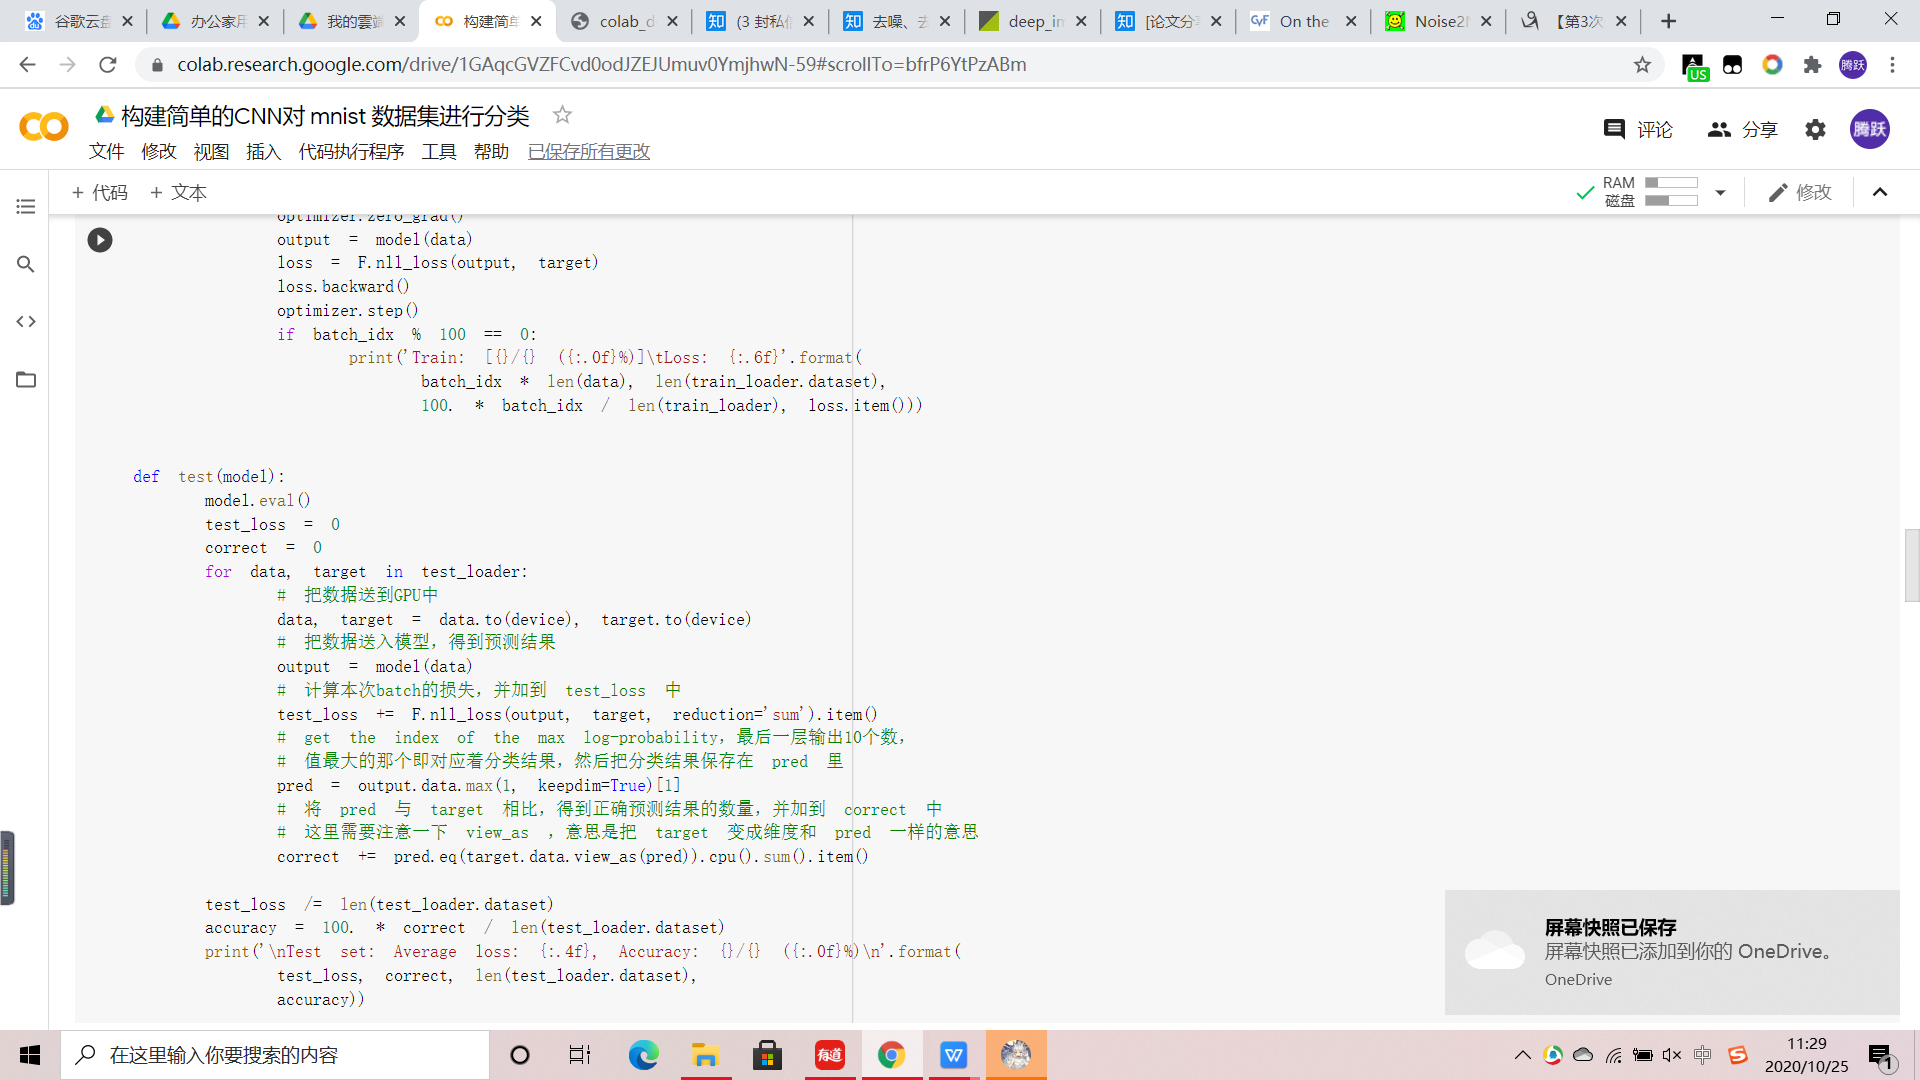1920x1080 pixels.
Task: Click the search icon in left sidebar
Action: click(26, 264)
